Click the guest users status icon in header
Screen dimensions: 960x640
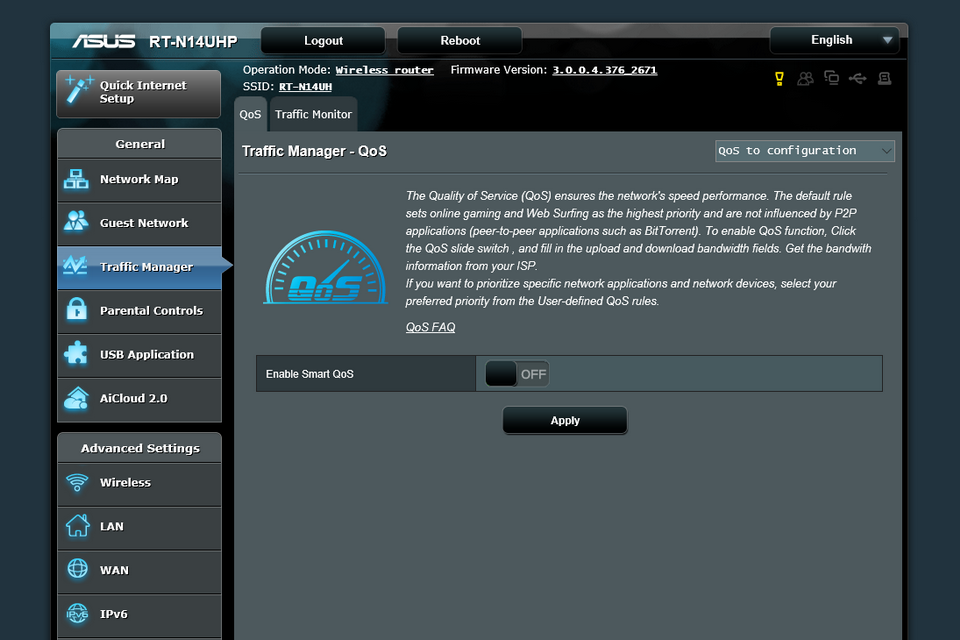(x=805, y=78)
